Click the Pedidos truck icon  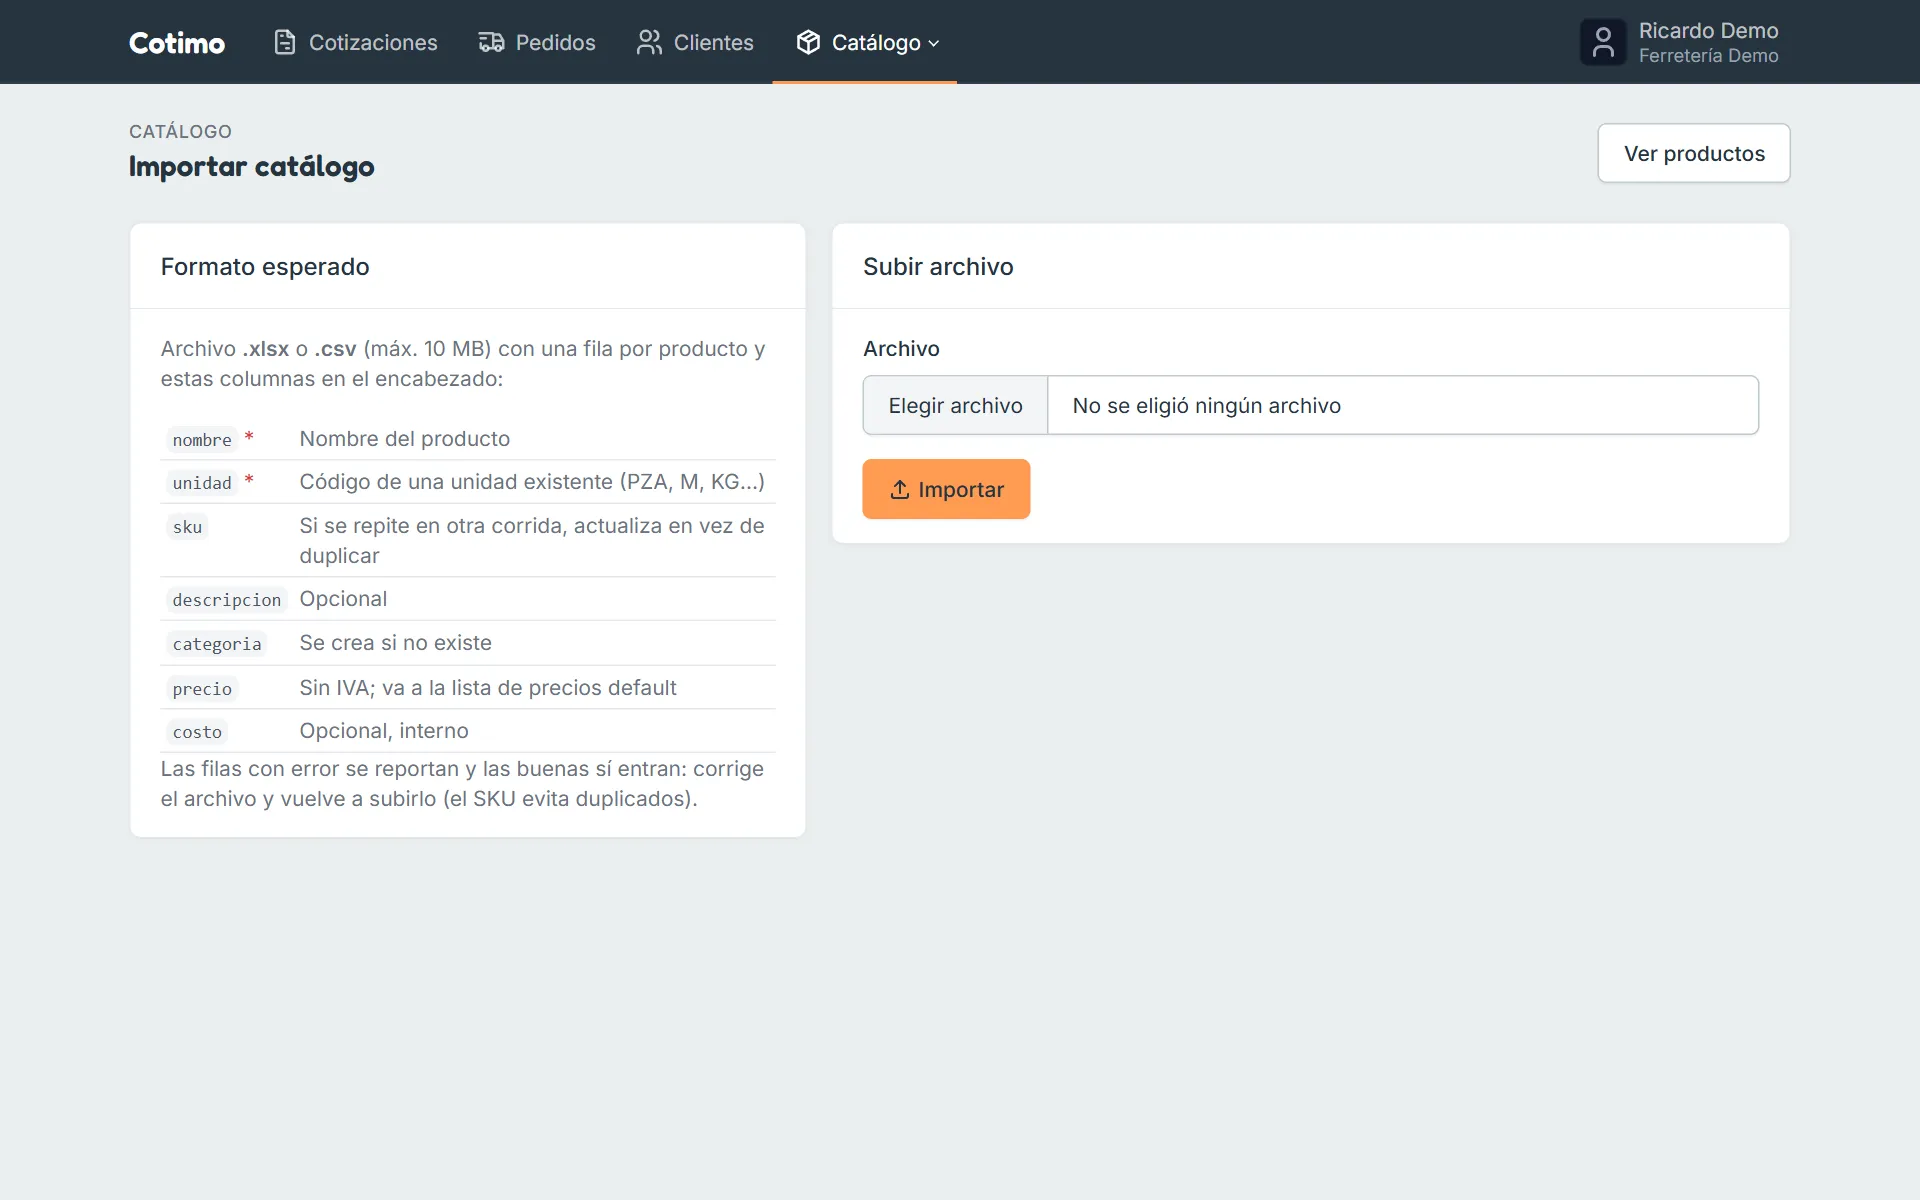coord(491,42)
